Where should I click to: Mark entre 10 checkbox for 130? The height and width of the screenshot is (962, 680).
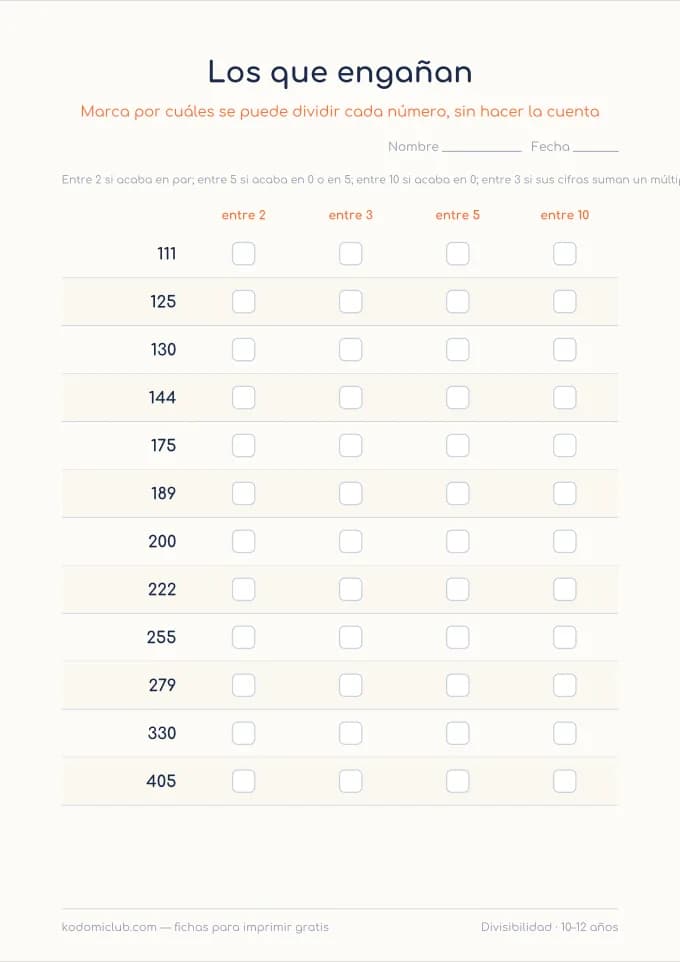[x=565, y=350]
